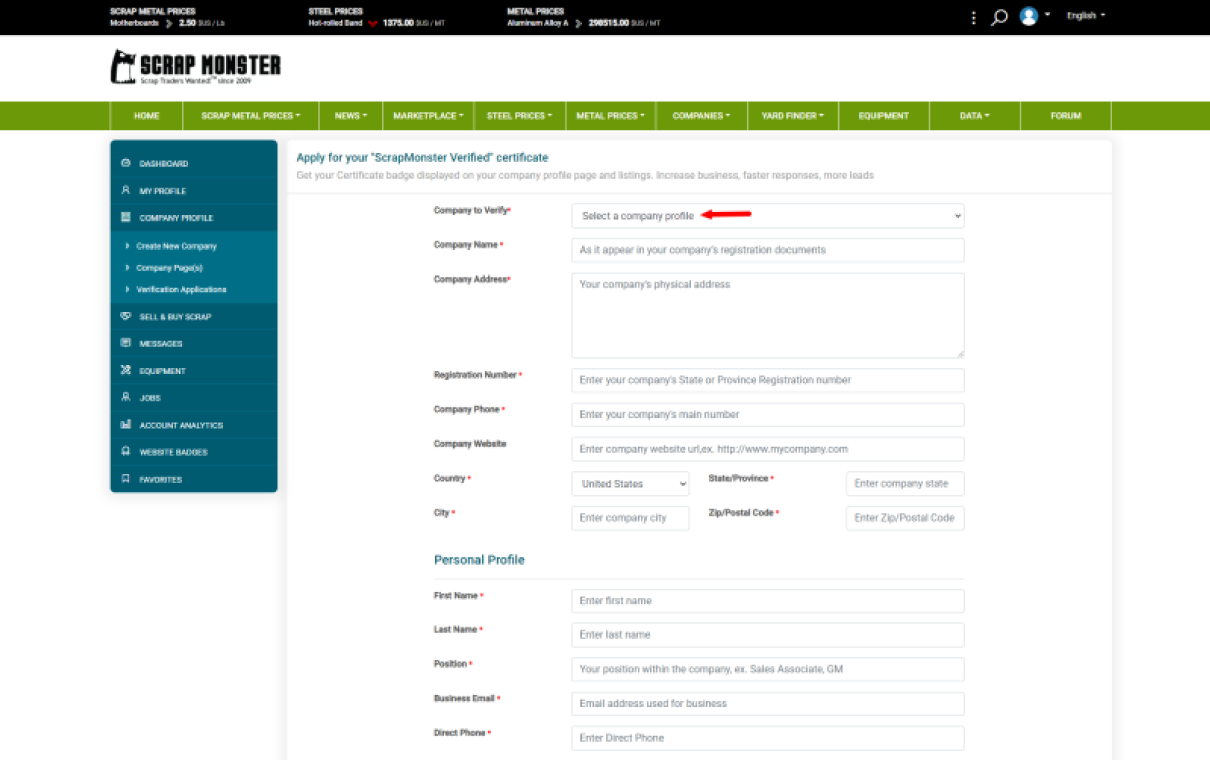This screenshot has height=760, width=1210.
Task: Open Messages in the sidebar
Action: [160, 344]
